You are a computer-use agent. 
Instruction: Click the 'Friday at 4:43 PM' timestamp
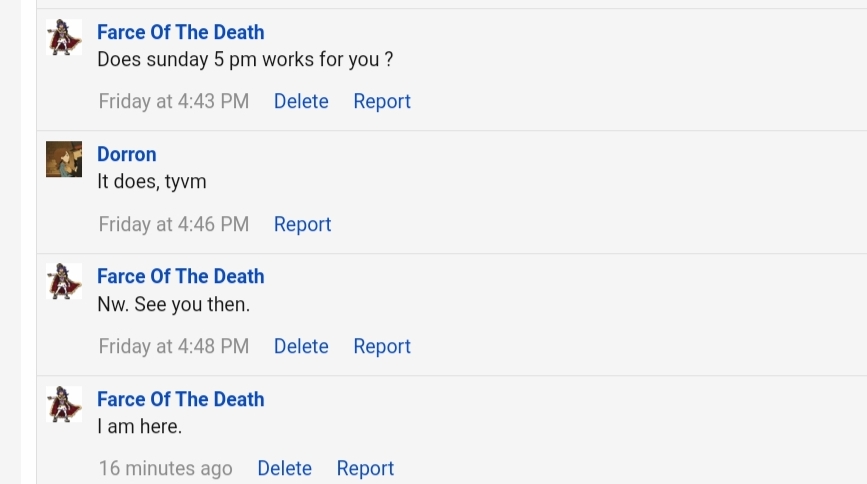174,101
